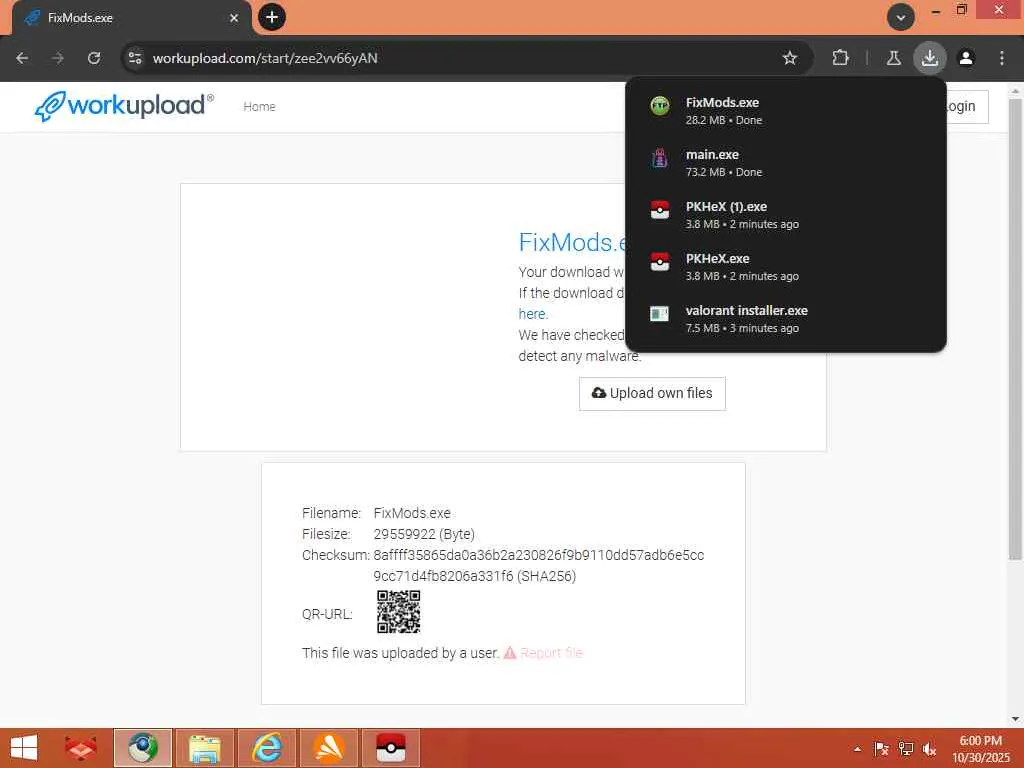The image size is (1024, 768).
Task: Click the Upload own files button
Action: 652,394
